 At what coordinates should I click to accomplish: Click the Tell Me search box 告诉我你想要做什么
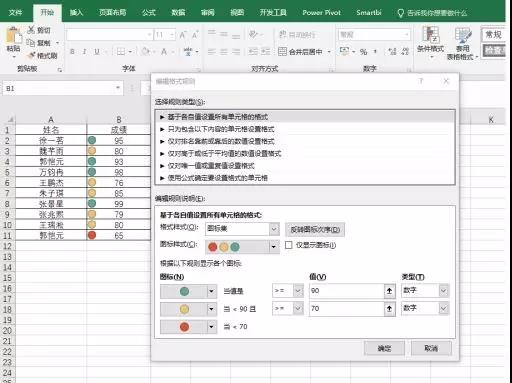coord(432,13)
